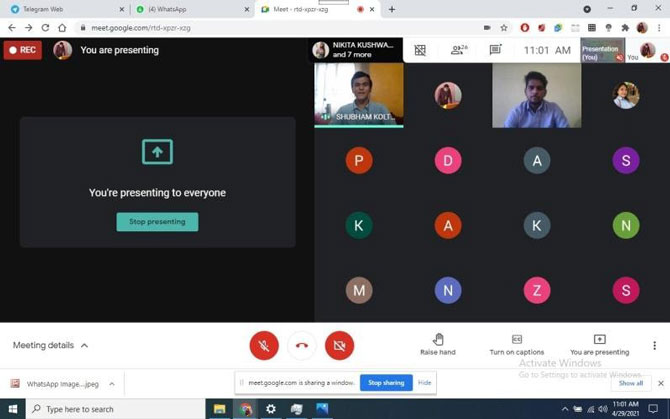
Task: Hide the screen sharing notification bar
Action: 425,383
